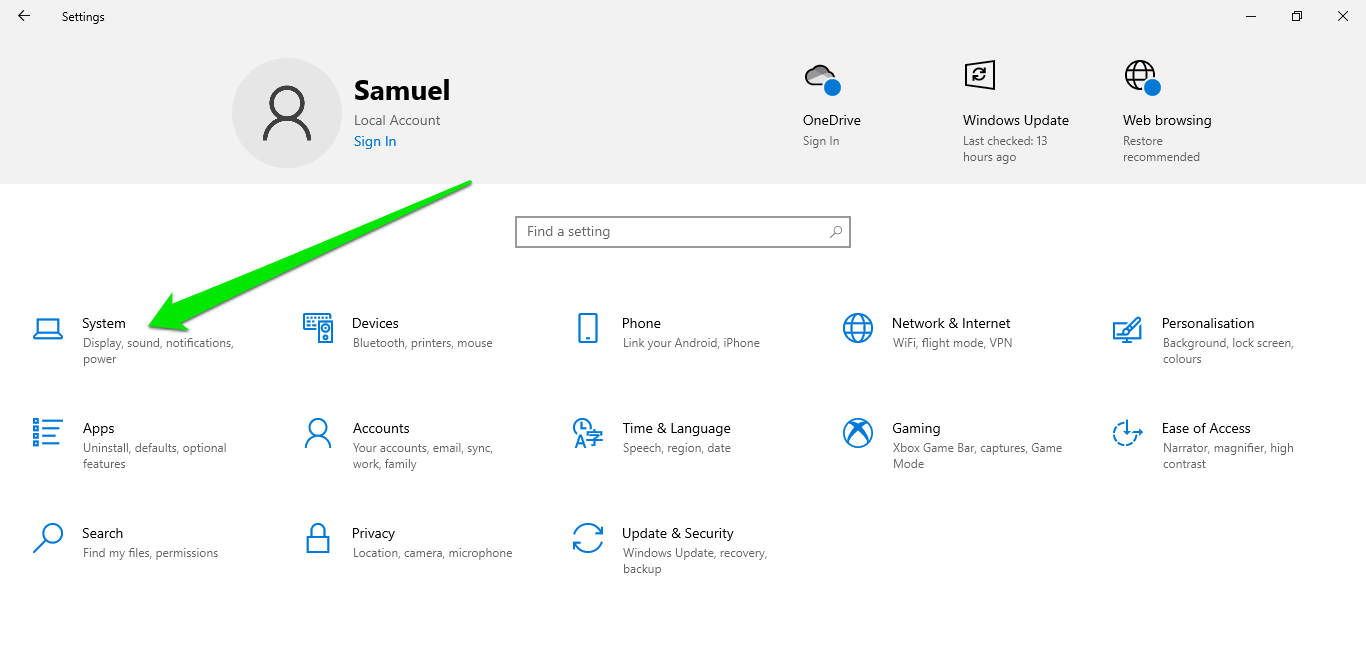This screenshot has width=1366, height=663.
Task: Click 'Uninstall, defaults, optional features' description
Action: (155, 456)
